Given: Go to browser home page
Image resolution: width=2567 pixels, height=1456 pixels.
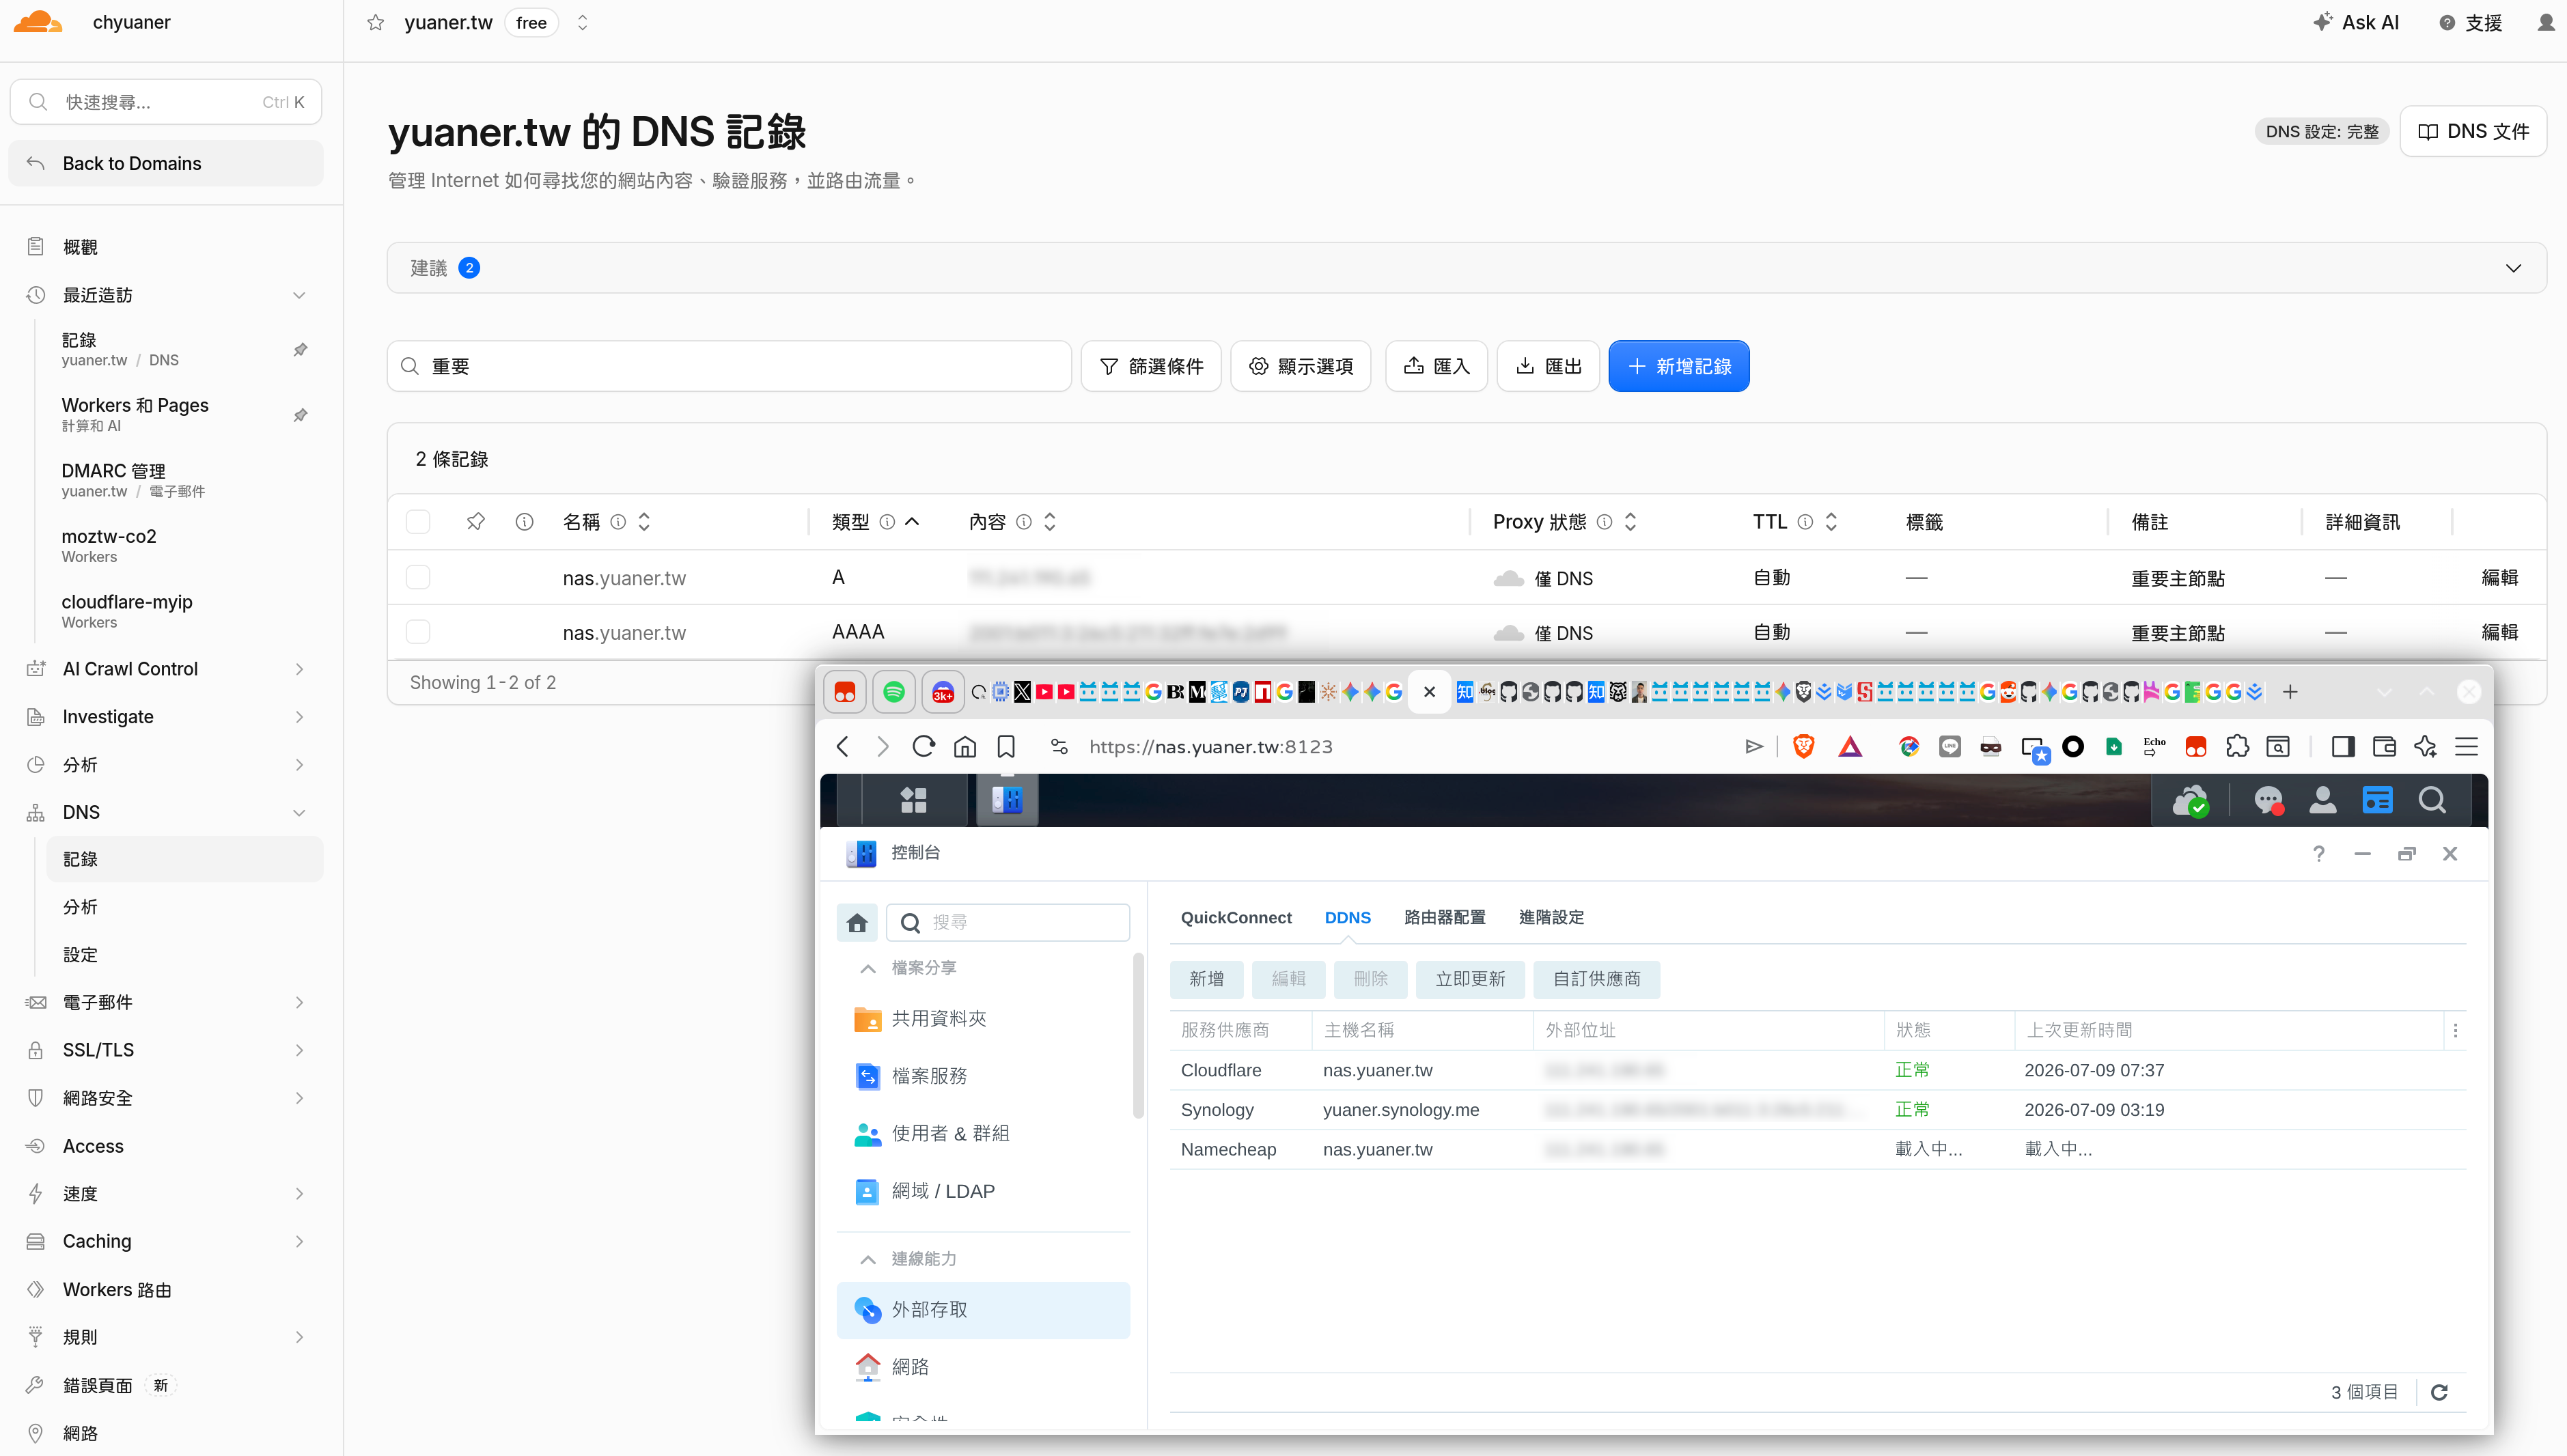Looking at the screenshot, I should [964, 746].
